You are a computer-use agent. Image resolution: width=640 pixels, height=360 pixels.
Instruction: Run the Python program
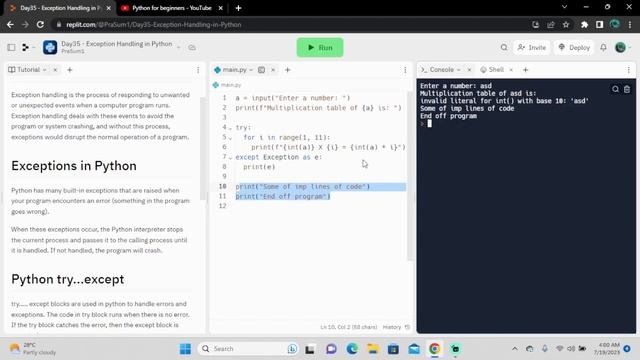[320, 47]
